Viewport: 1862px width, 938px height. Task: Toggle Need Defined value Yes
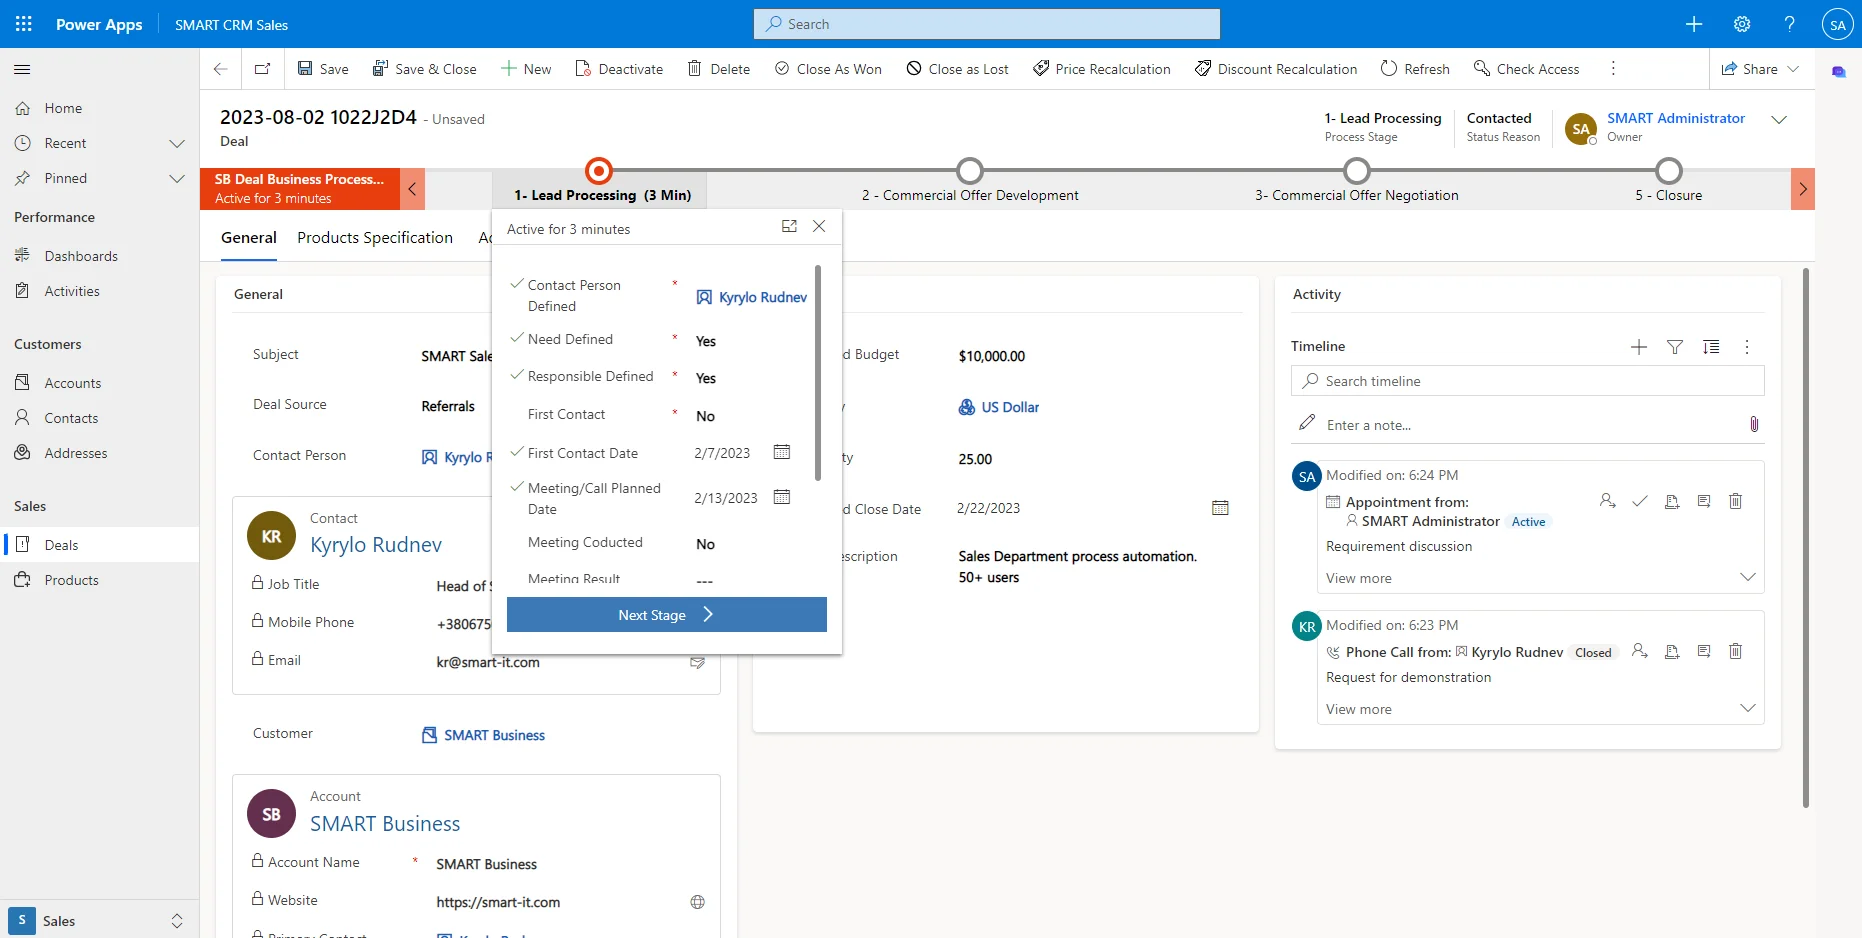coord(705,341)
